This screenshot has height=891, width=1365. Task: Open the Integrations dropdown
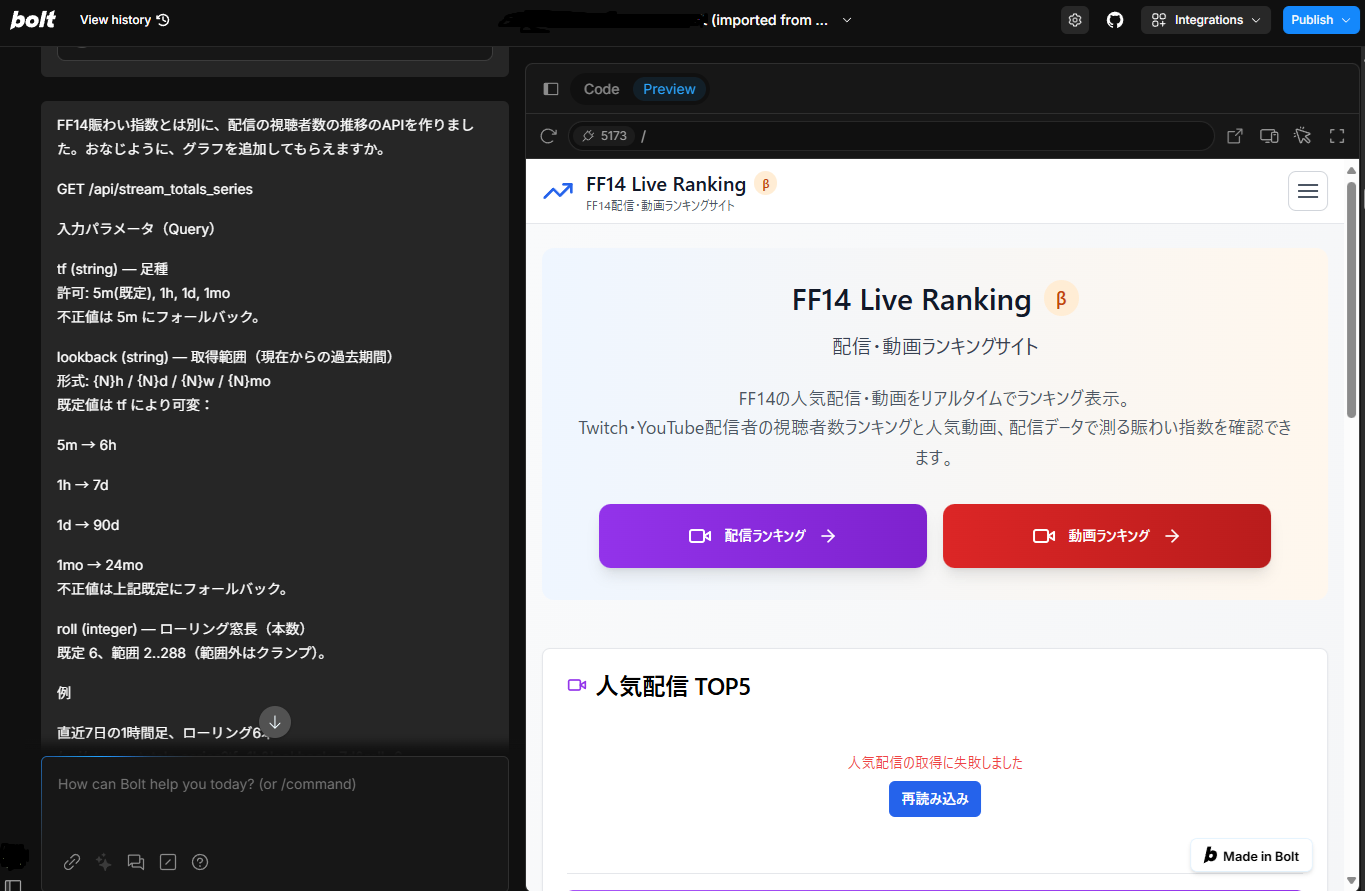[x=1205, y=20]
